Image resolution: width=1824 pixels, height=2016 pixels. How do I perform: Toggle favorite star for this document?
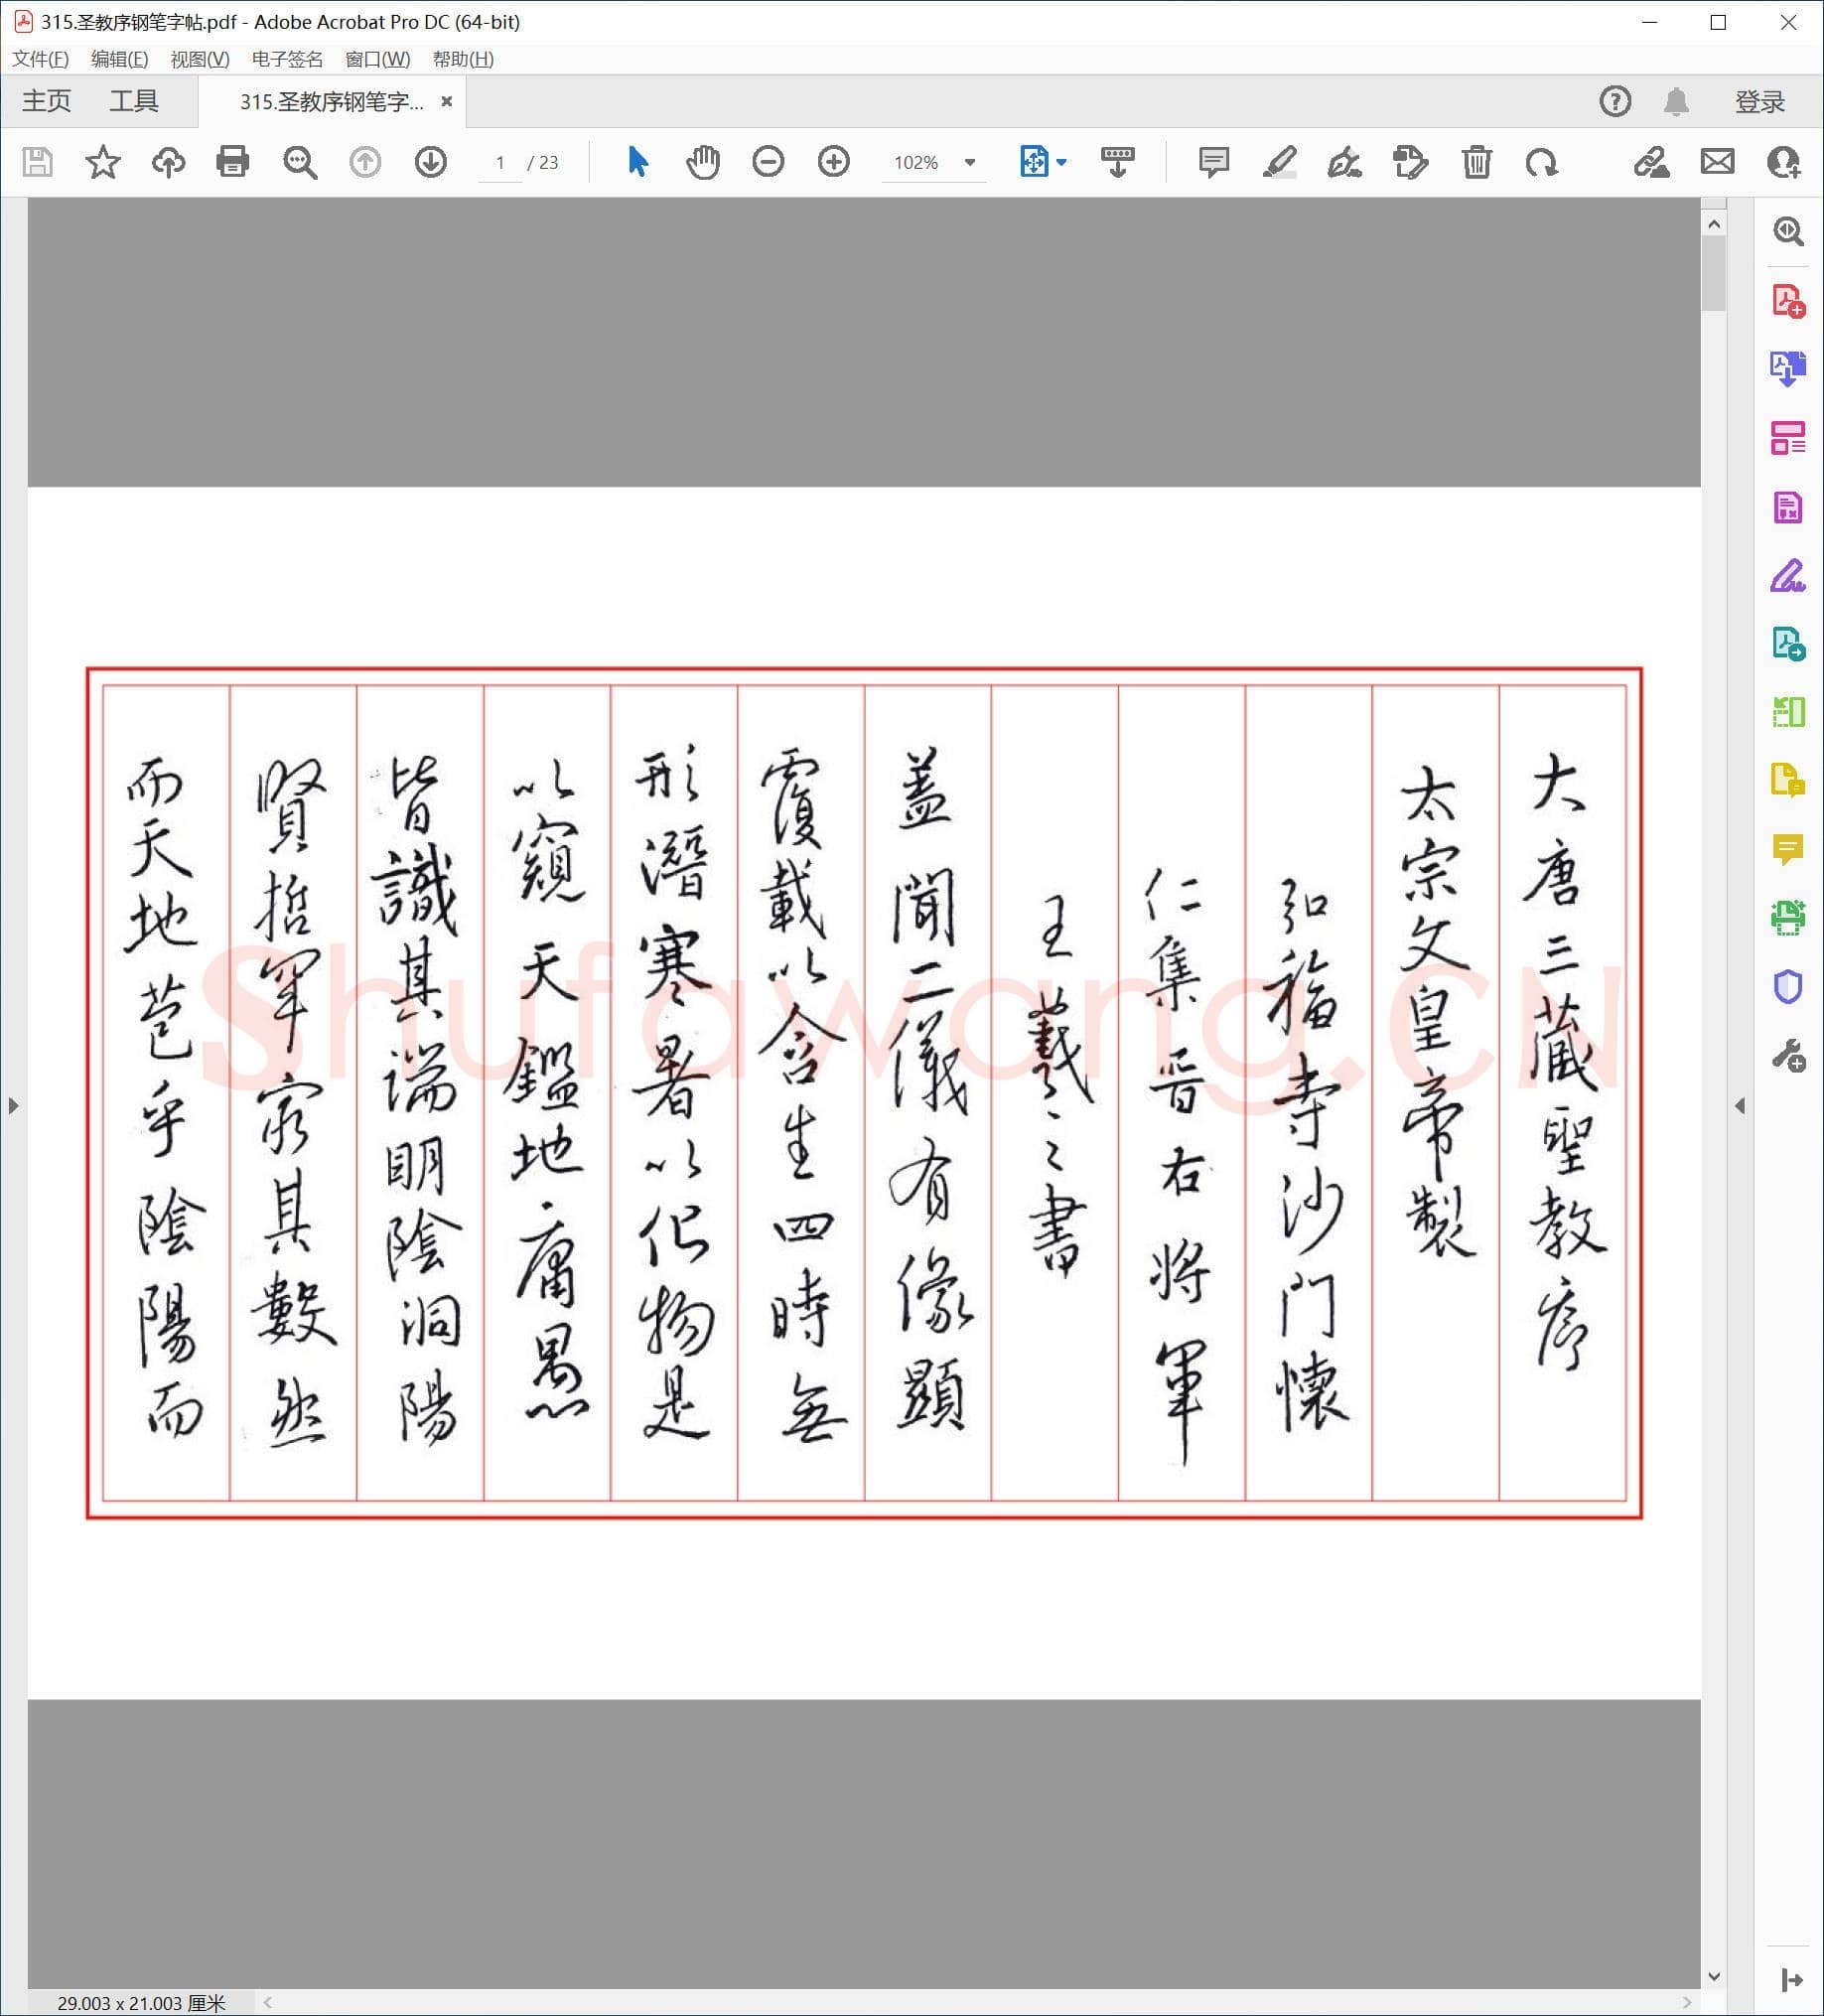coord(103,162)
